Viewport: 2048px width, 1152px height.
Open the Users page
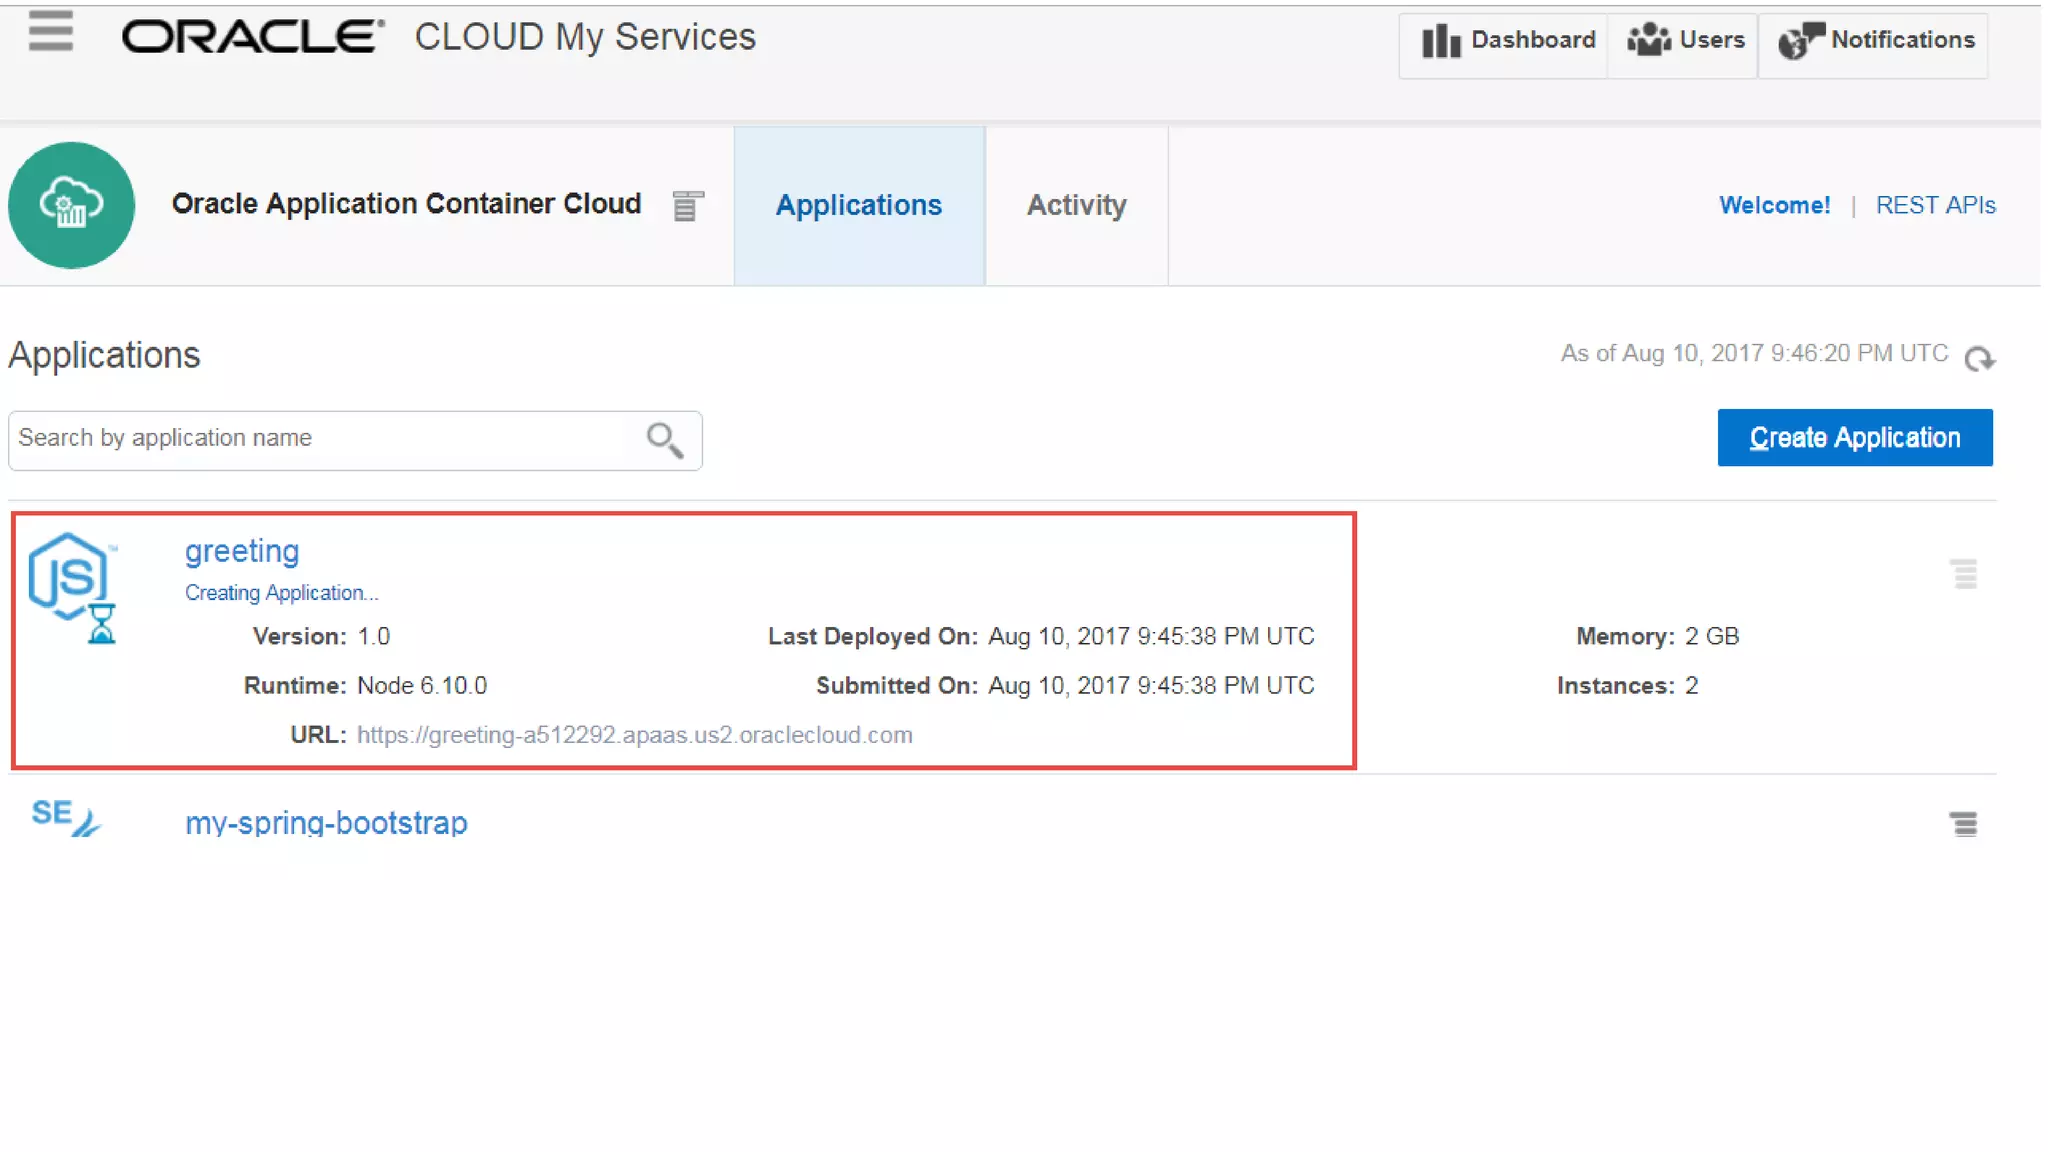click(1686, 41)
